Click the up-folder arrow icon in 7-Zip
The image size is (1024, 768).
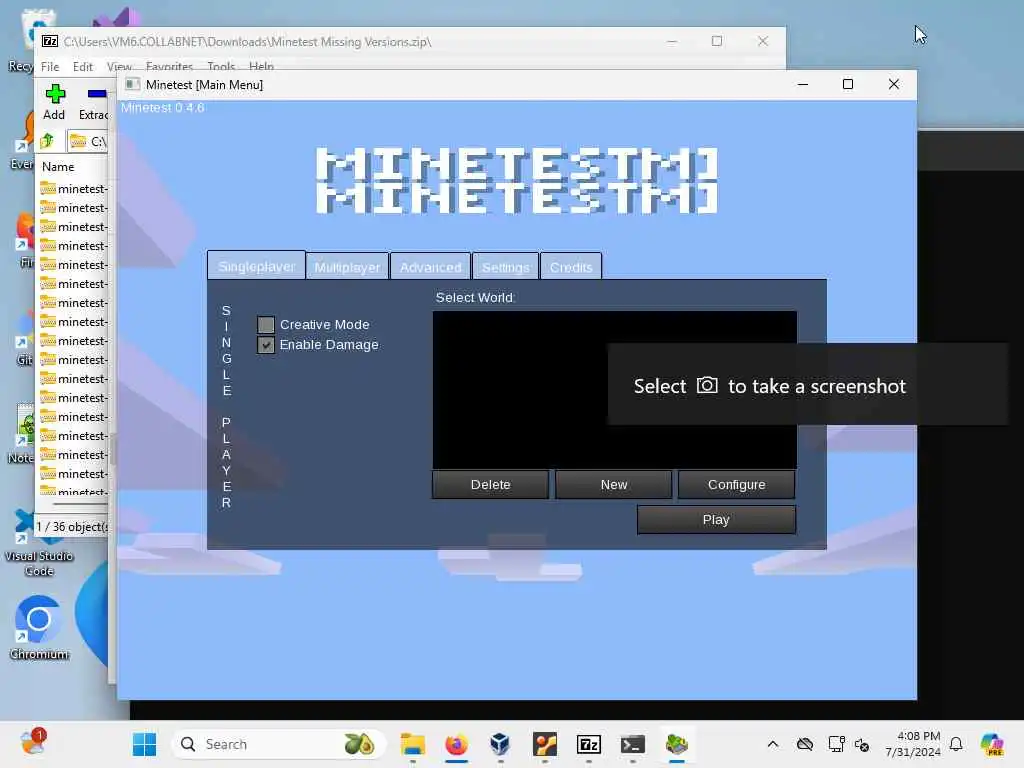coord(48,141)
